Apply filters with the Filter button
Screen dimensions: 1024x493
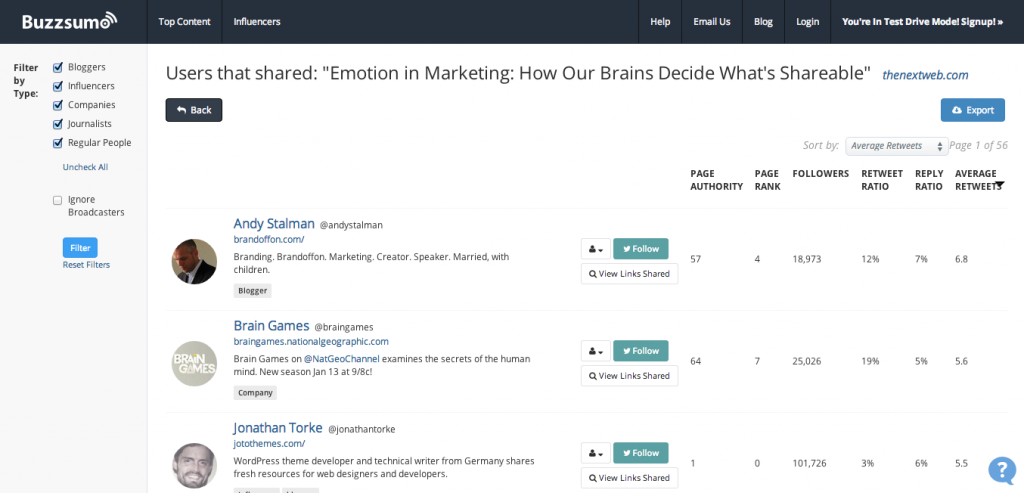[80, 248]
